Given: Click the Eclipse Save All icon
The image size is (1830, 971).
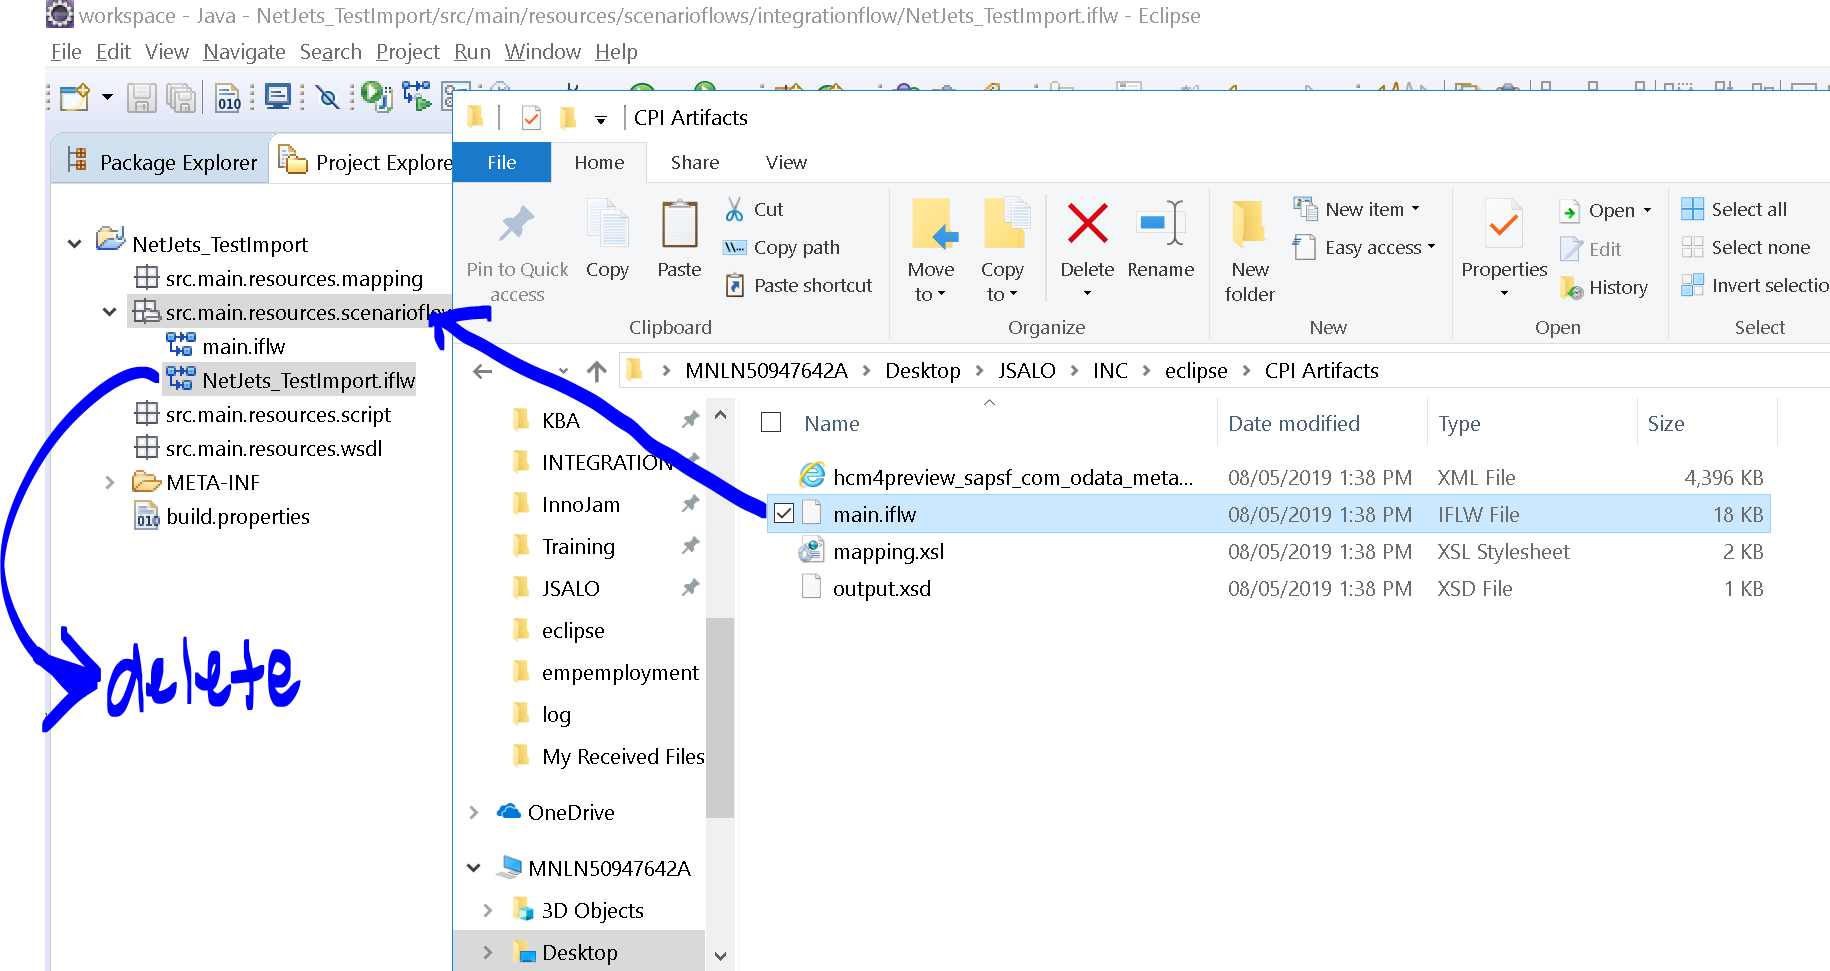Looking at the screenshot, I should [181, 97].
